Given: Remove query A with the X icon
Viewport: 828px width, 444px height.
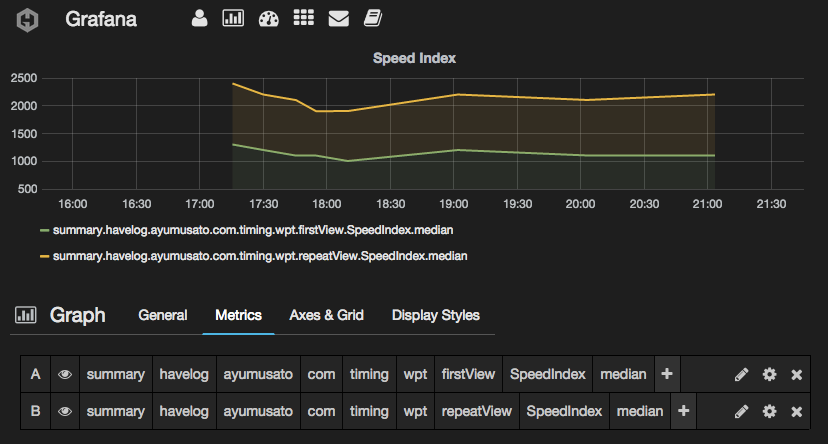Looking at the screenshot, I should [x=797, y=375].
